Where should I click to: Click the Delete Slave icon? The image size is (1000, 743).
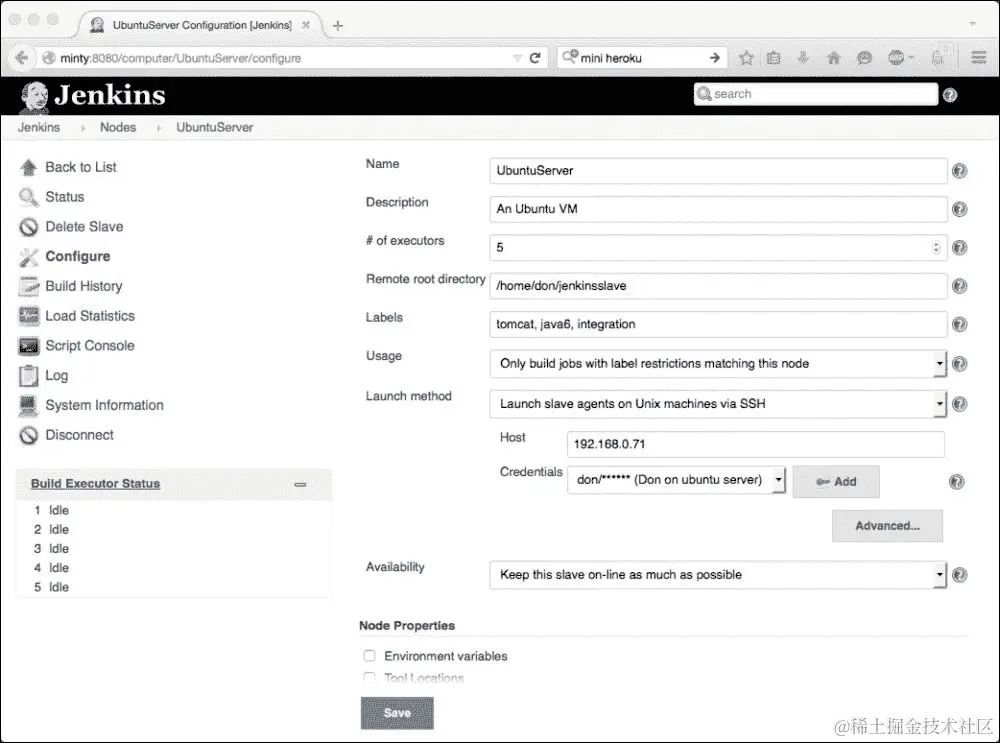tap(29, 226)
